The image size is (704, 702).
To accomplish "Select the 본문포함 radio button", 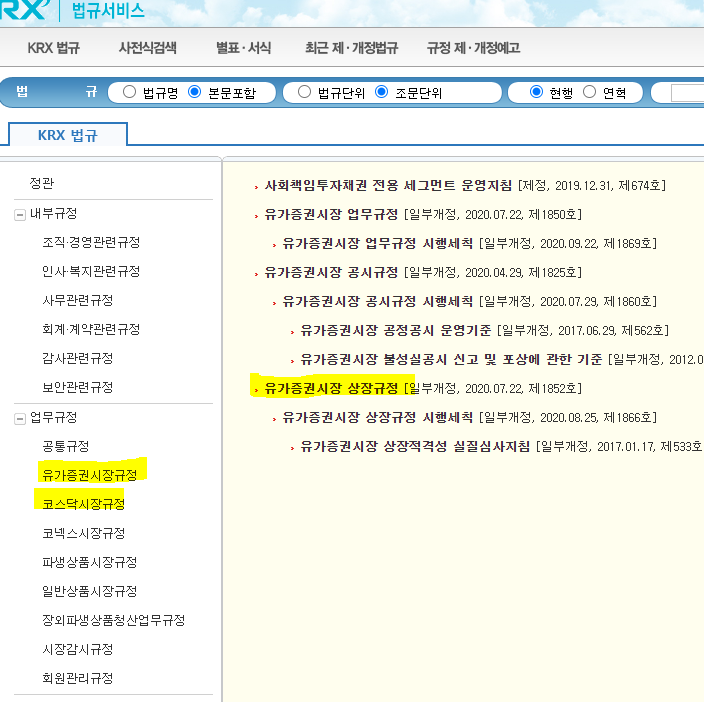I will 194,92.
